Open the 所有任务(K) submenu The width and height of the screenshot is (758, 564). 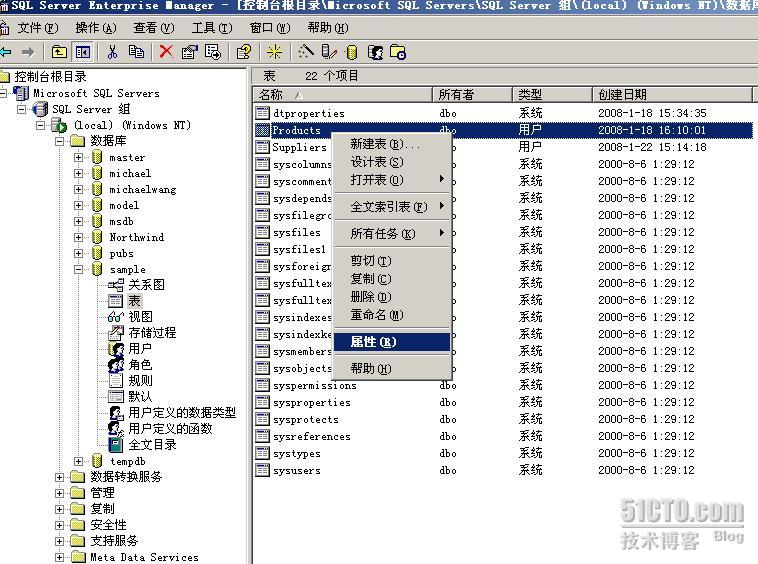click(x=392, y=234)
